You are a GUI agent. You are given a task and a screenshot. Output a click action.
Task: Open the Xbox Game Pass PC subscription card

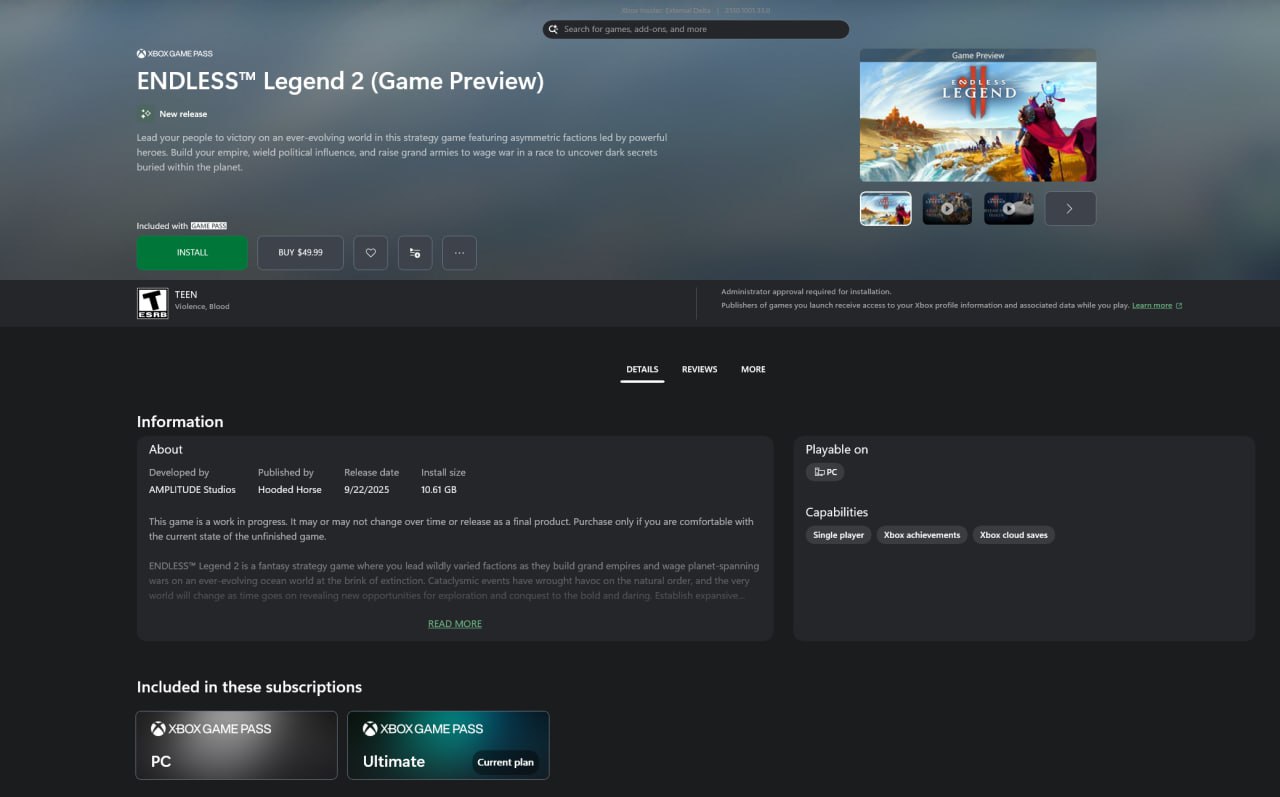(x=236, y=745)
